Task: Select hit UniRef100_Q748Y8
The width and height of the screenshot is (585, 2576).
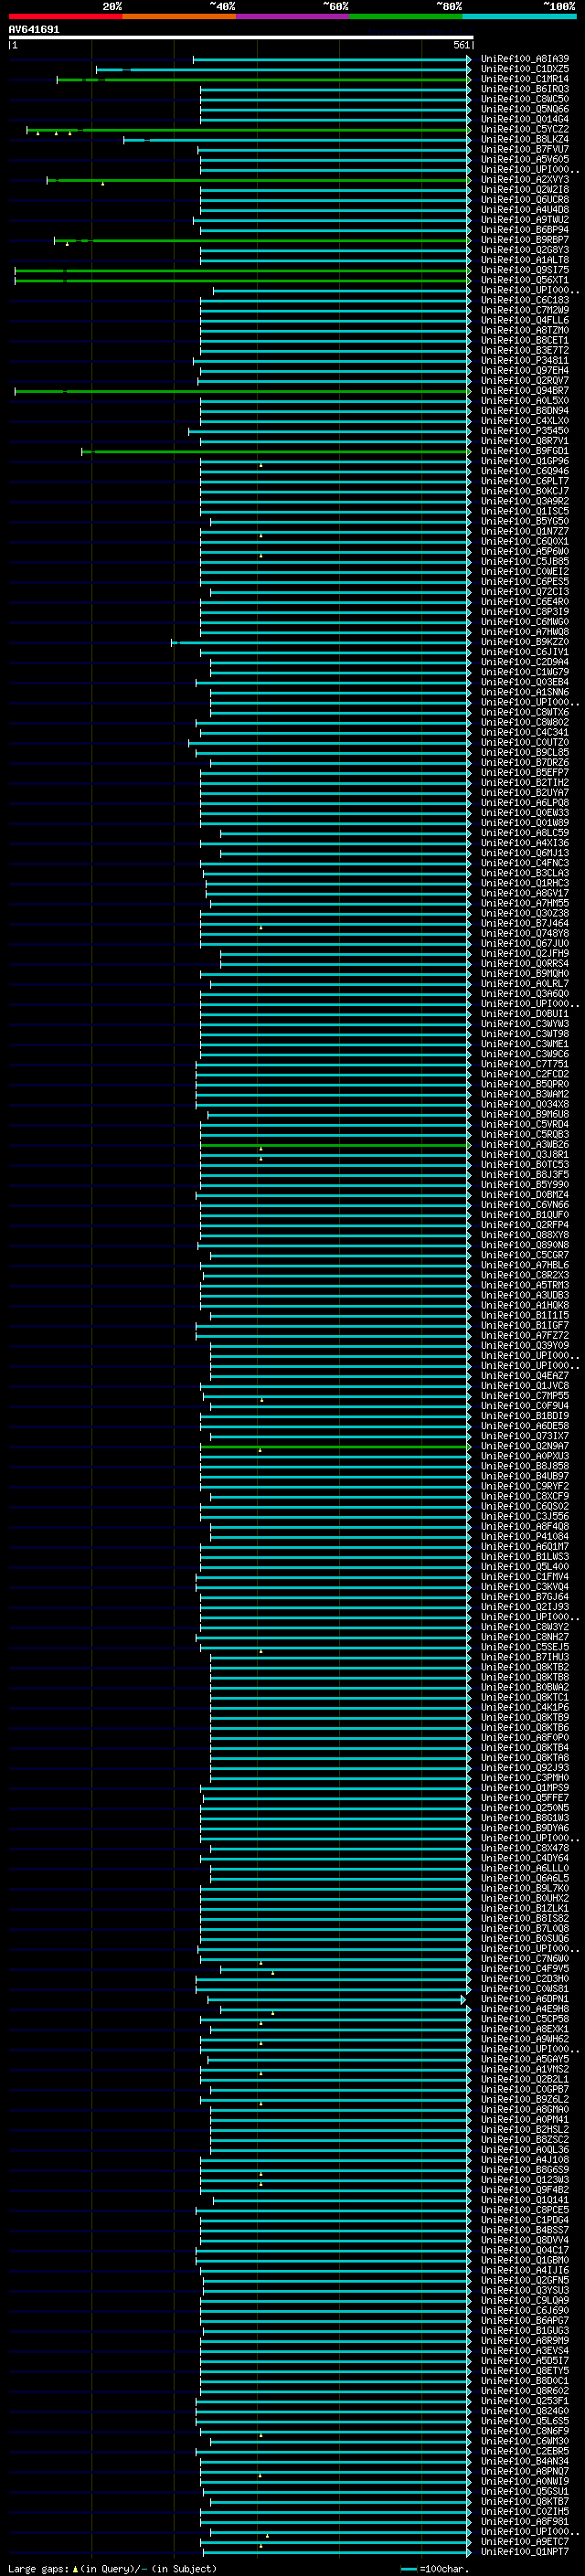Action: [524, 933]
